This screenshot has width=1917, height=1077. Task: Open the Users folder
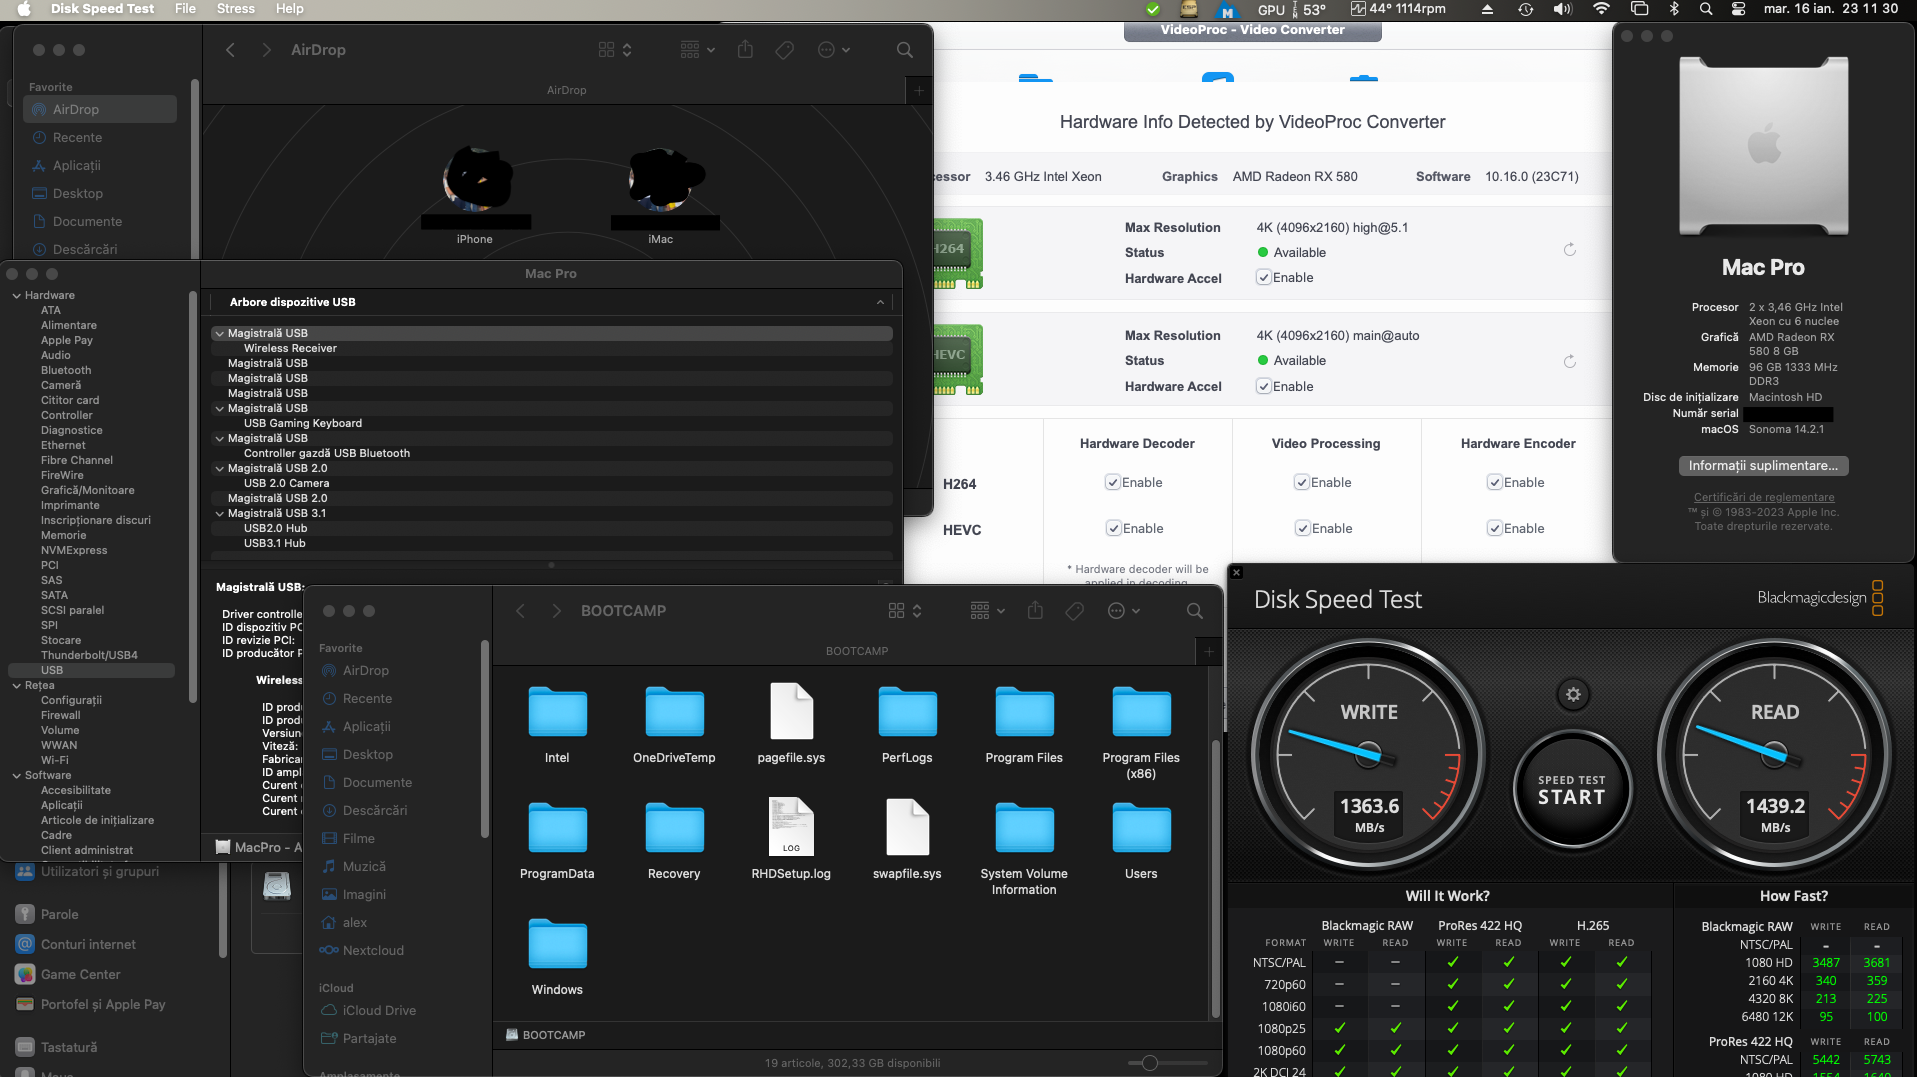1141,842
